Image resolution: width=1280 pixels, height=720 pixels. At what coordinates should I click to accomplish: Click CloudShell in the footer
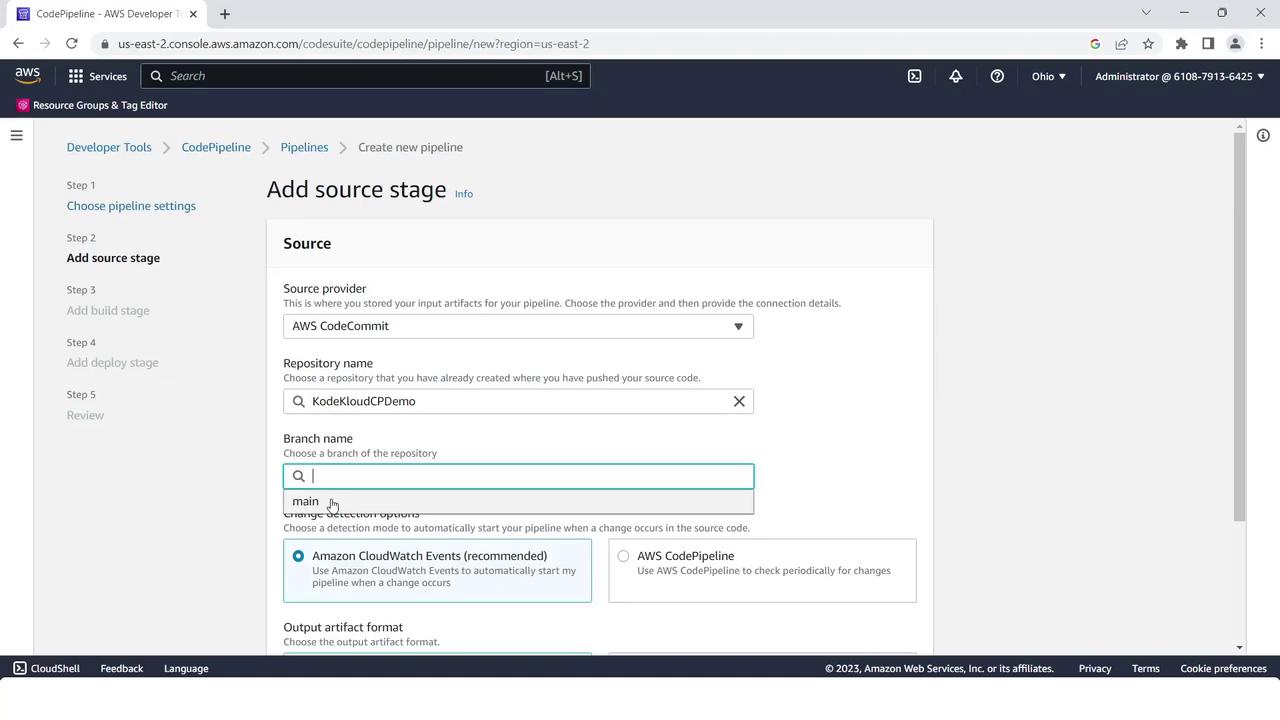tap(55, 668)
